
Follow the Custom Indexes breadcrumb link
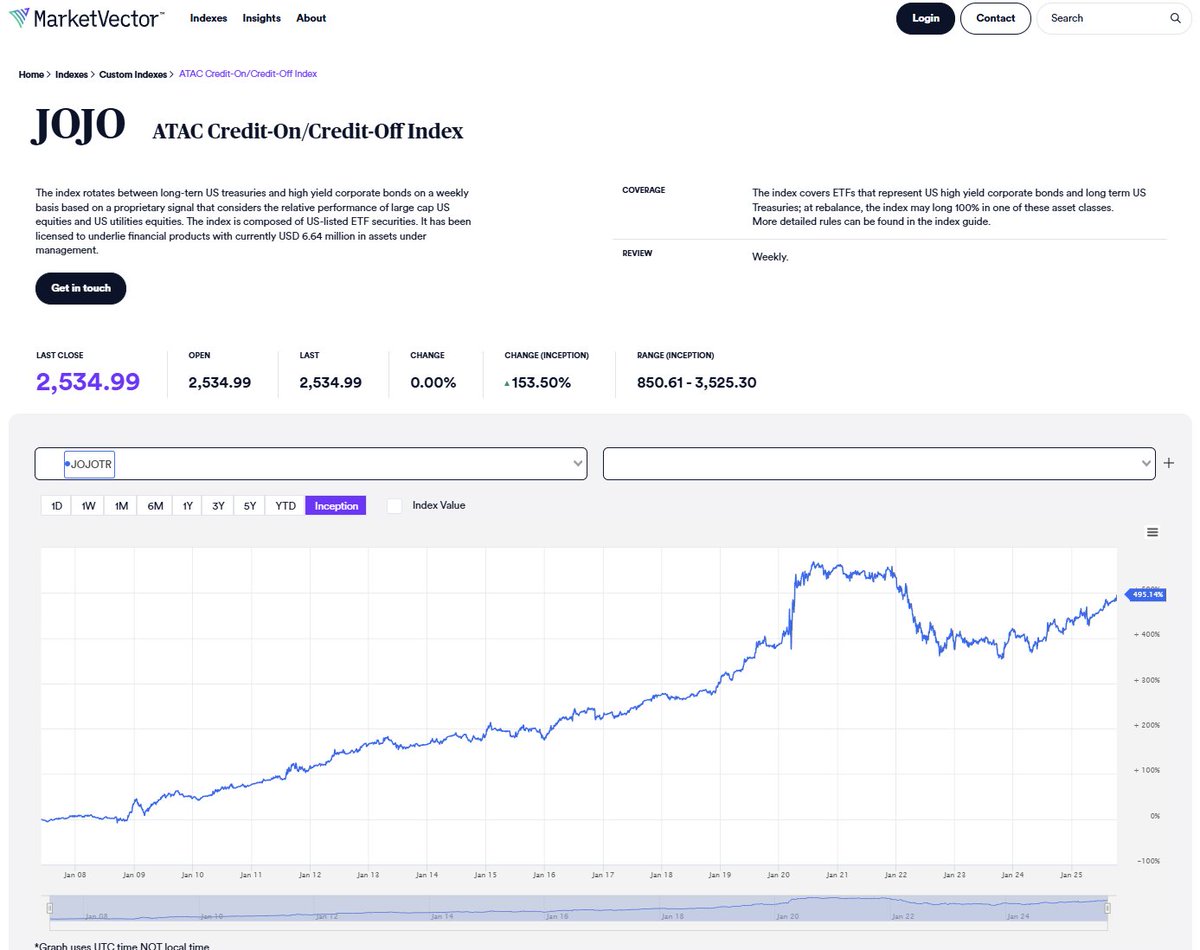click(x=133, y=74)
